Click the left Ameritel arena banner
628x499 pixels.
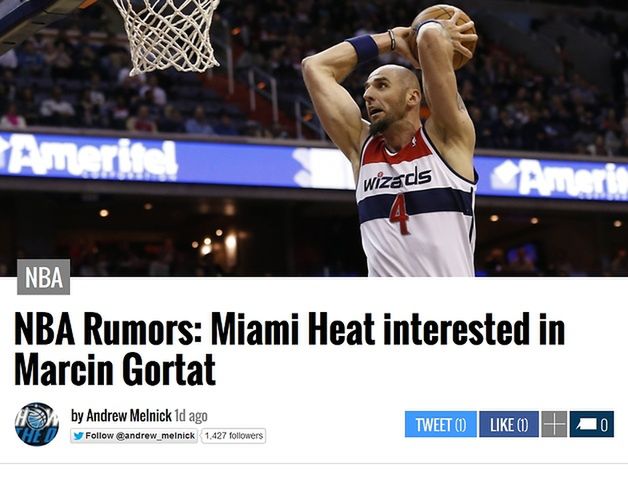click(x=89, y=157)
